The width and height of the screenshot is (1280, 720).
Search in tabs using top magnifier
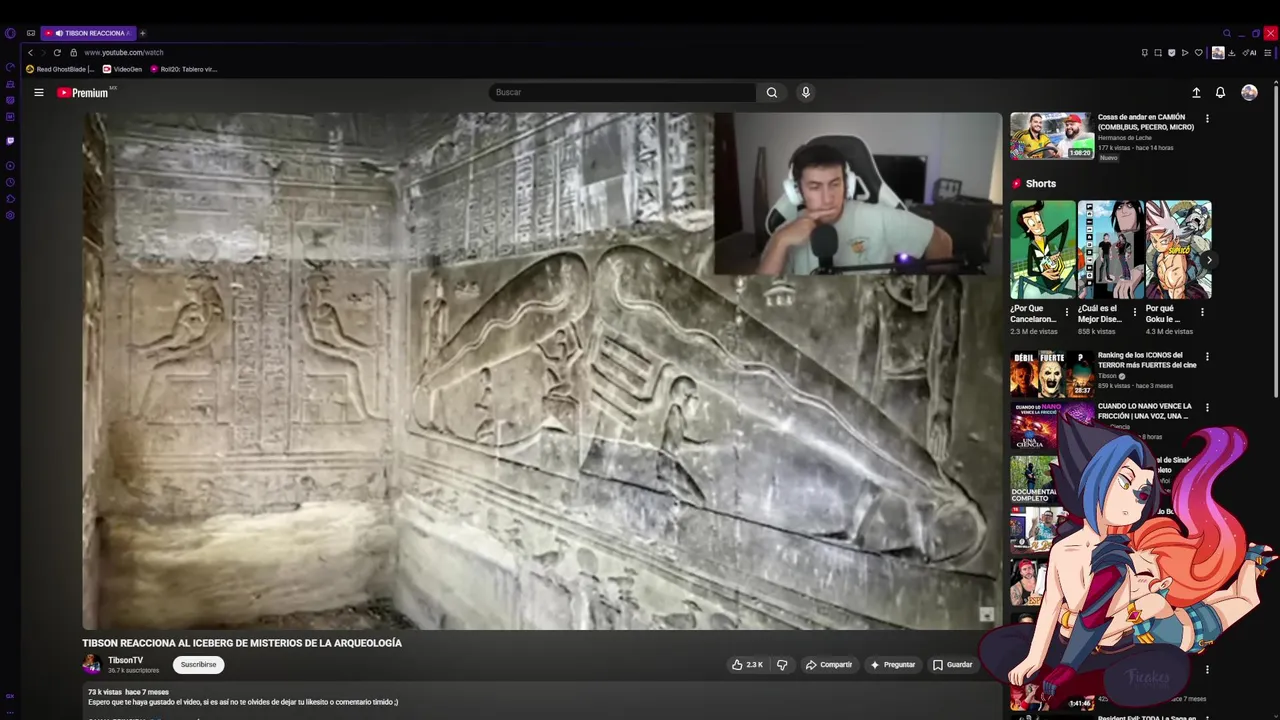coord(1227,33)
